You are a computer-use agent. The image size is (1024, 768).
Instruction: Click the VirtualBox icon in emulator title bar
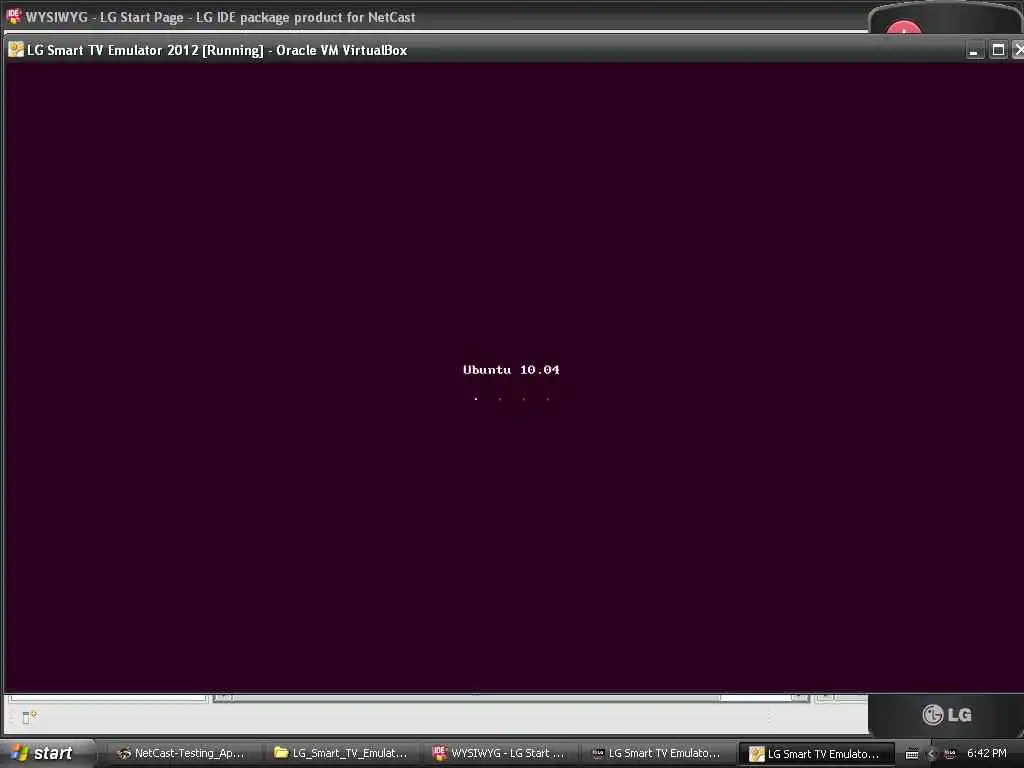pyautogui.click(x=16, y=50)
